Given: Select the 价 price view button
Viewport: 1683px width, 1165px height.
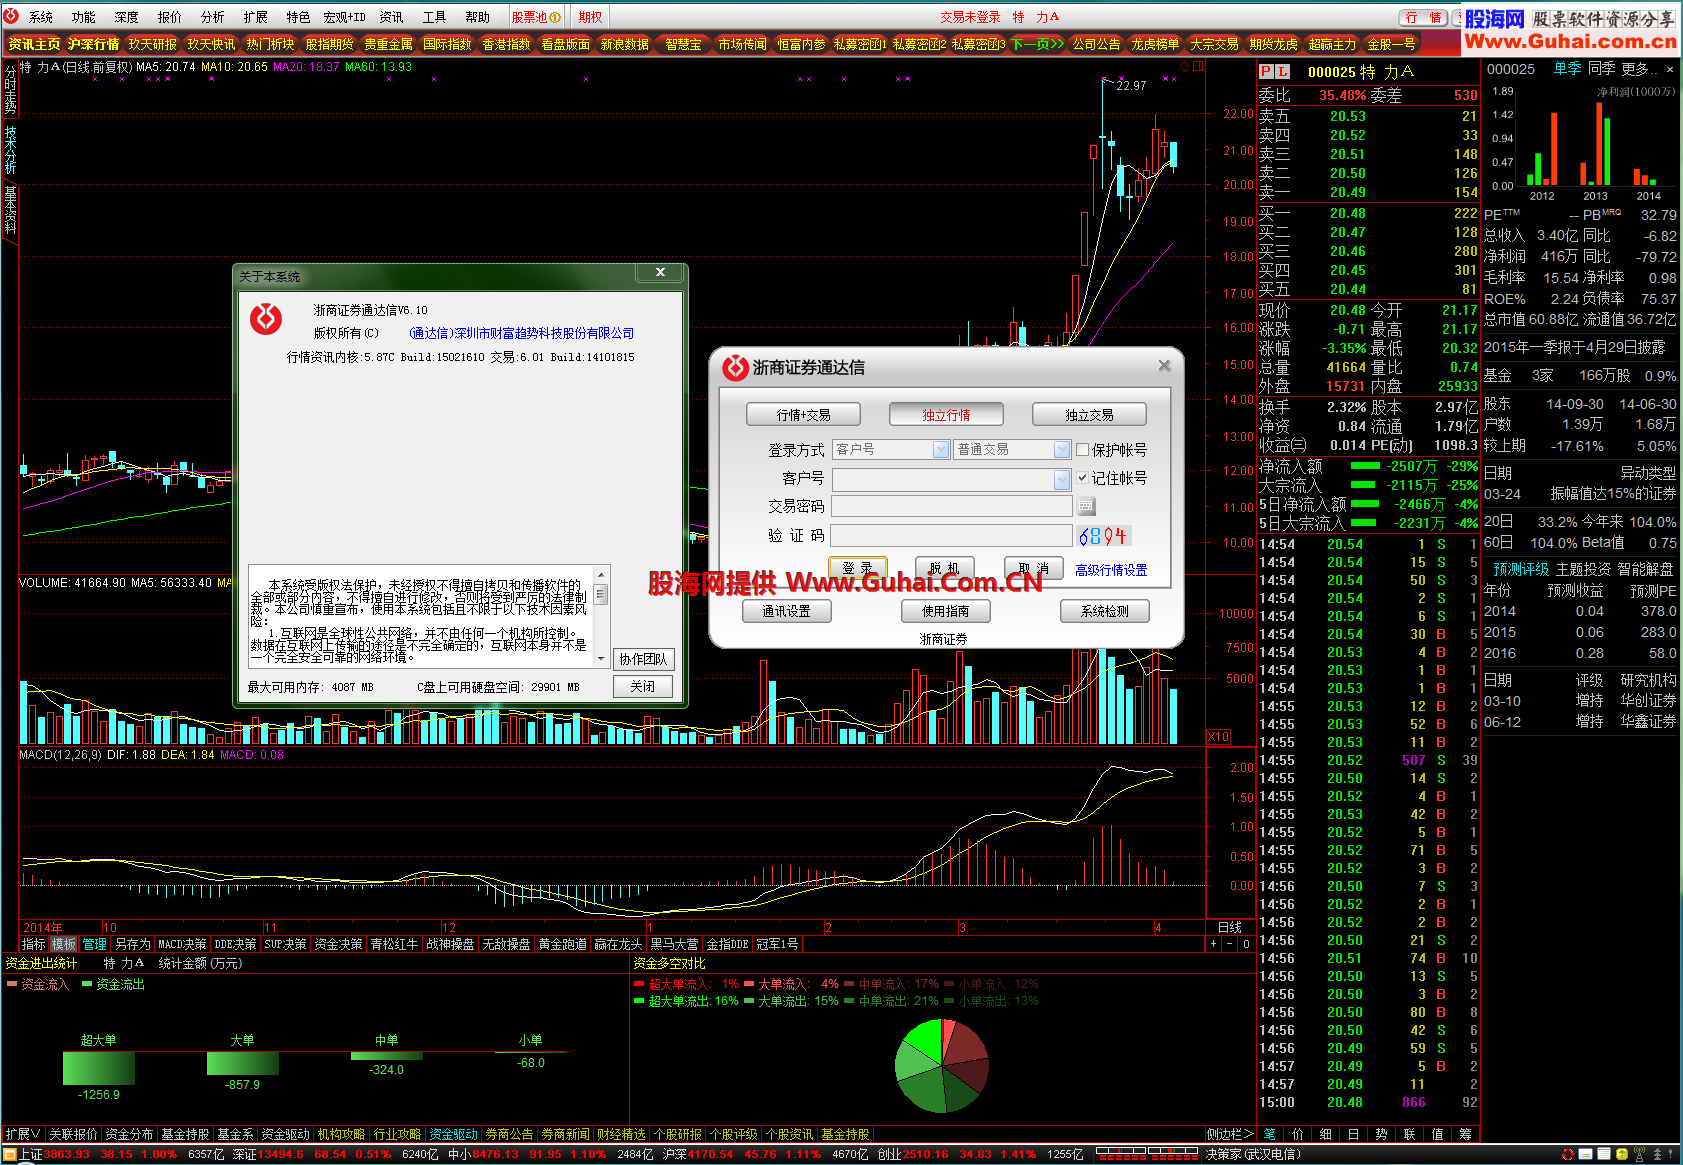Looking at the screenshot, I should coord(1298,1134).
